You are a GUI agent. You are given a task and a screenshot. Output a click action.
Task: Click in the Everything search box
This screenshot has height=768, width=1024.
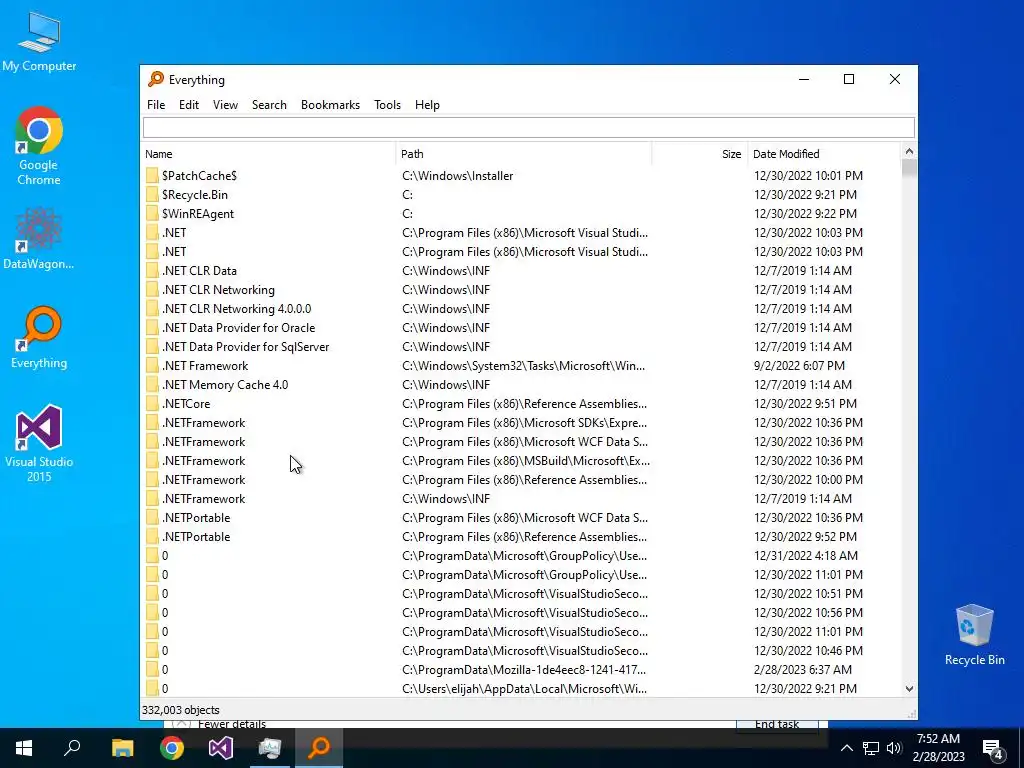point(528,127)
